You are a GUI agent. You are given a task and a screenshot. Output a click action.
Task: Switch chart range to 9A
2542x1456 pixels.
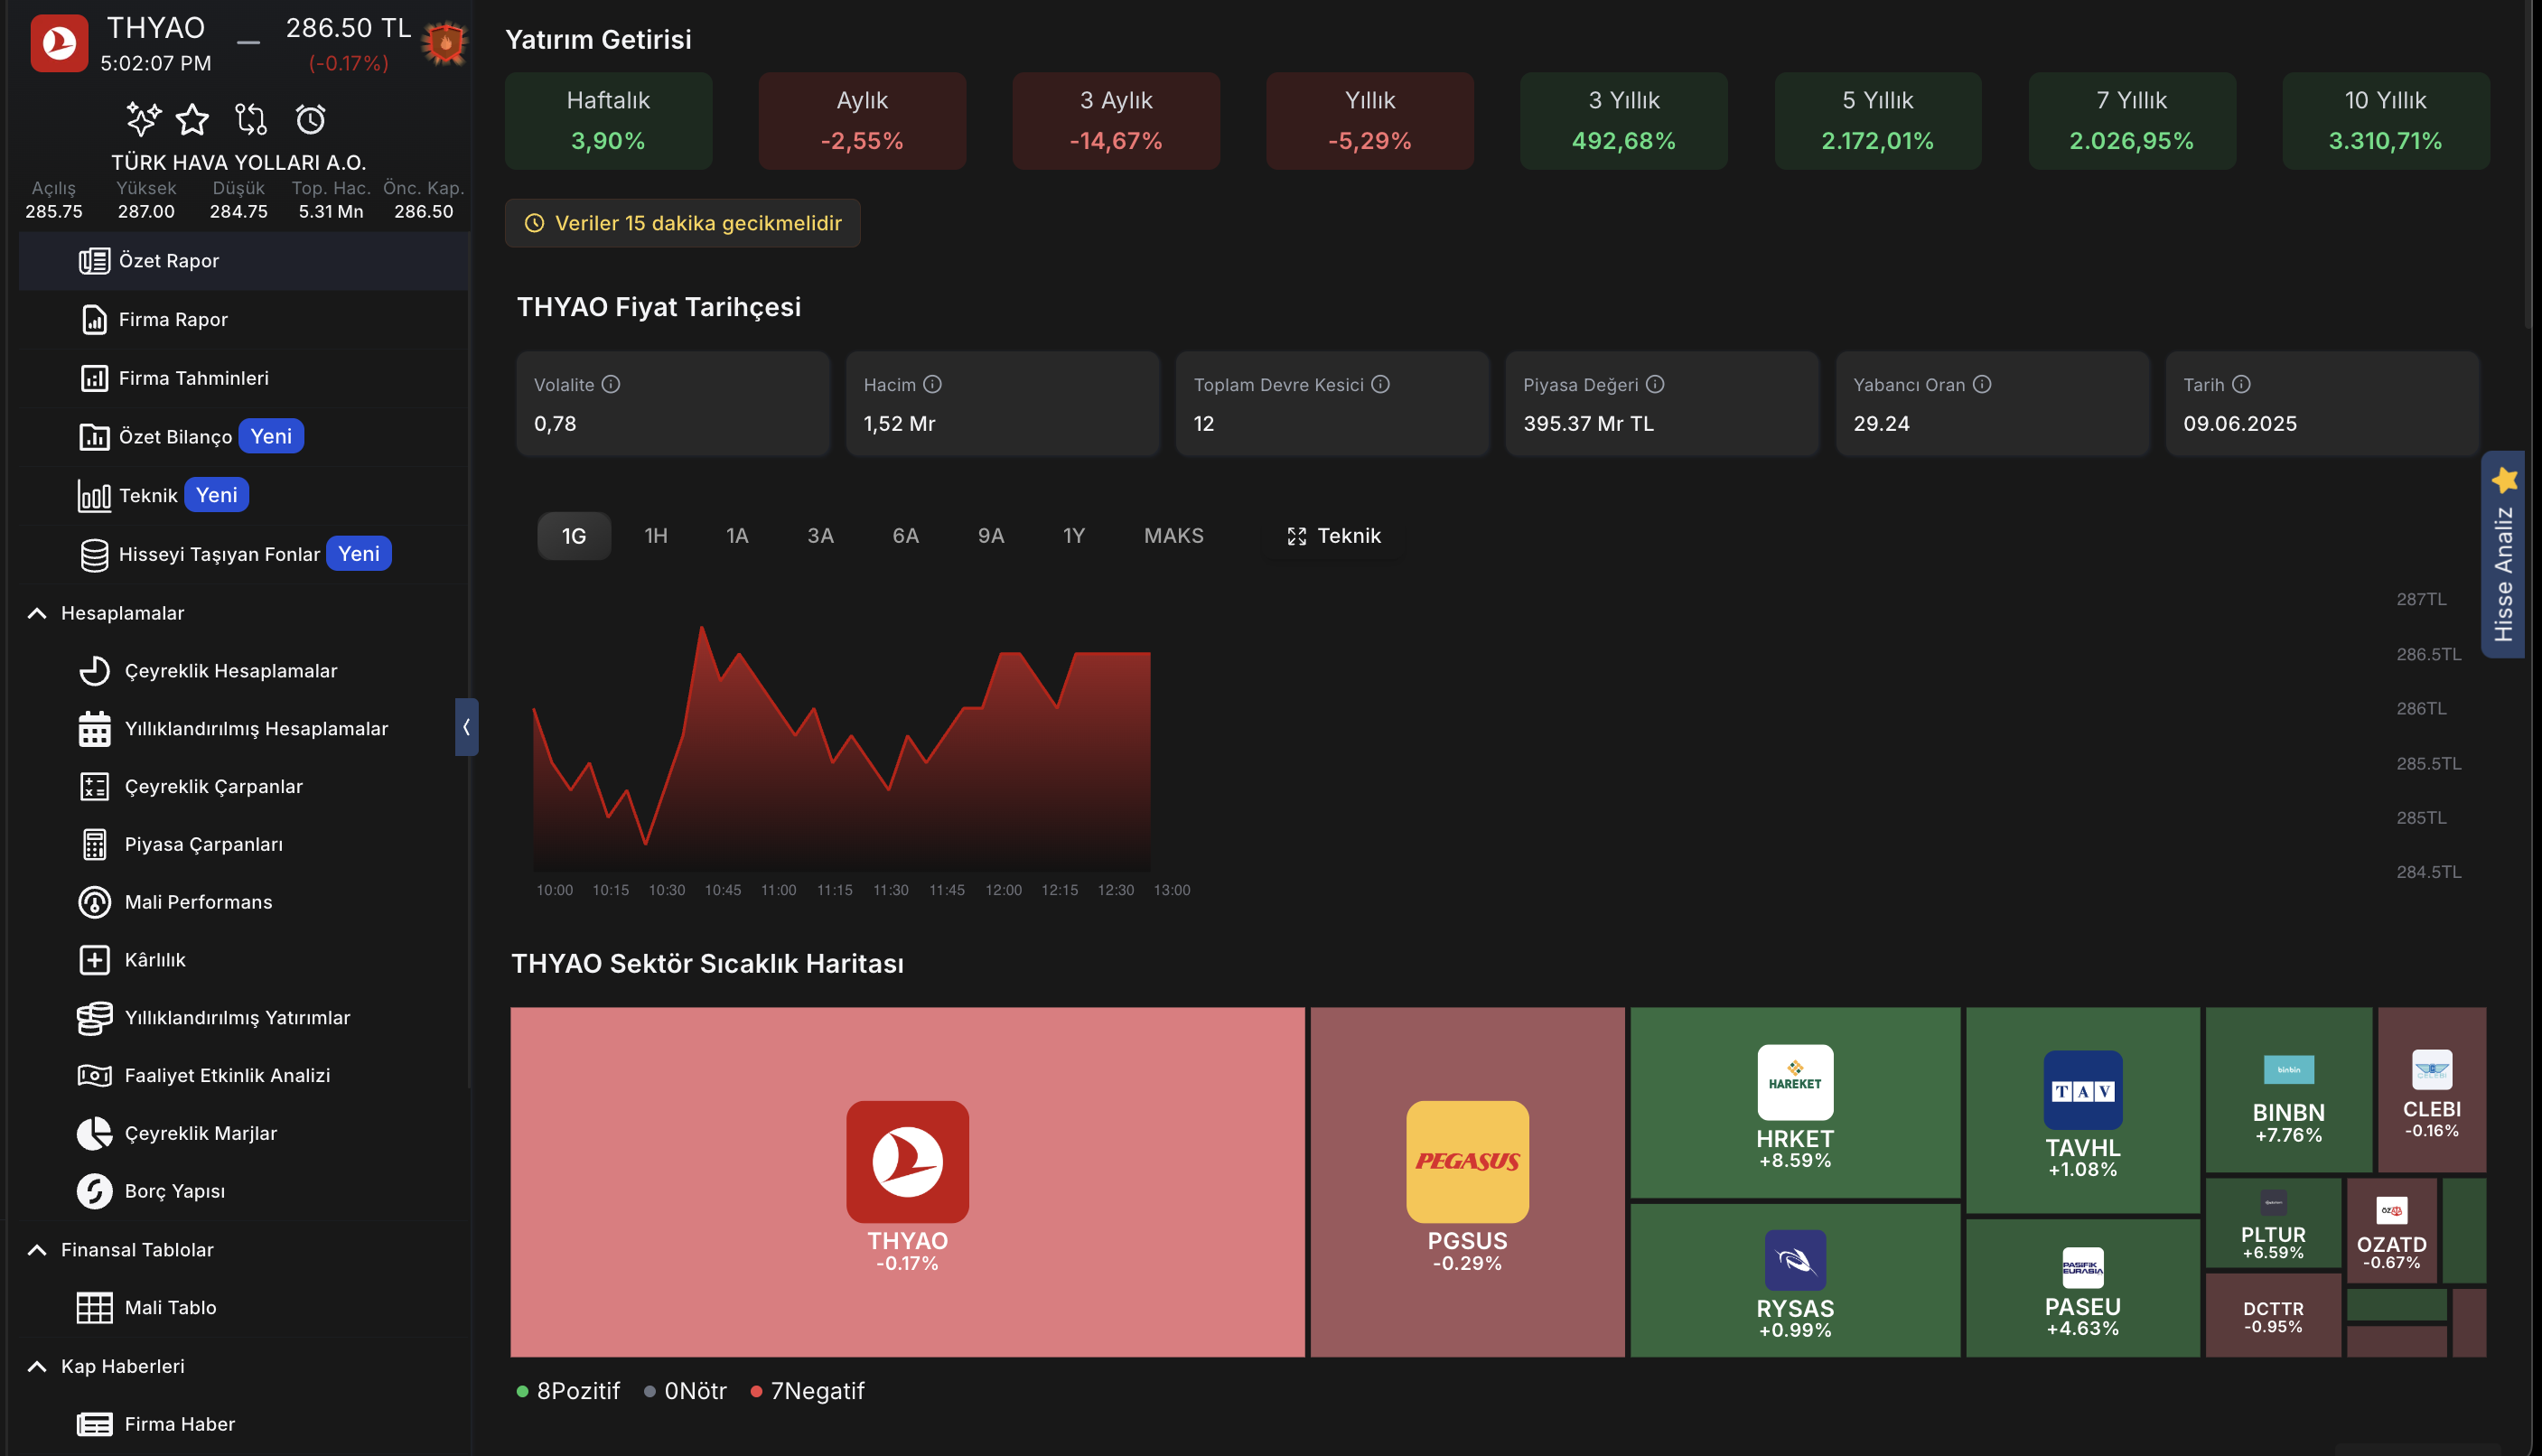(990, 536)
